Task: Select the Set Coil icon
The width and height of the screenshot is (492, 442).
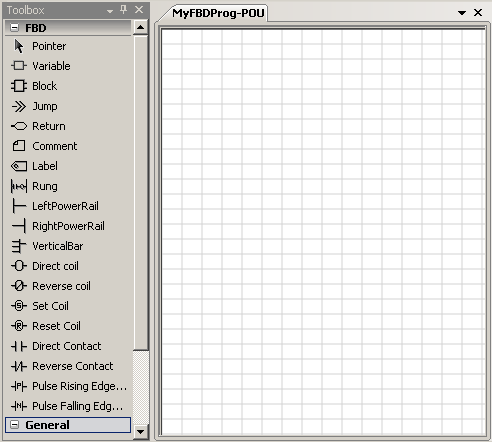Action: tap(19, 306)
